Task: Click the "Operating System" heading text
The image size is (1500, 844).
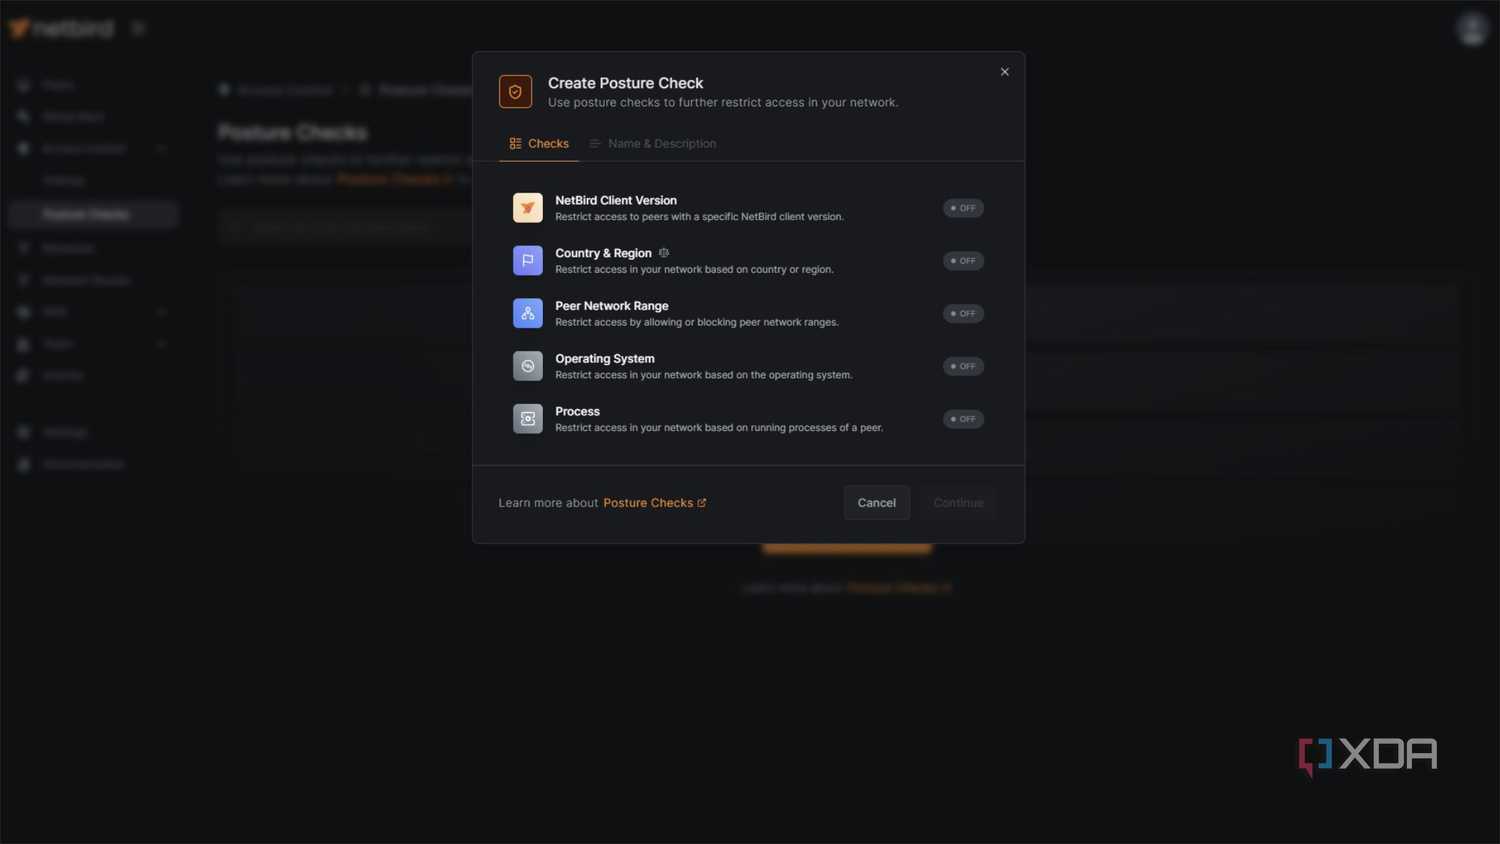Action: pos(605,359)
